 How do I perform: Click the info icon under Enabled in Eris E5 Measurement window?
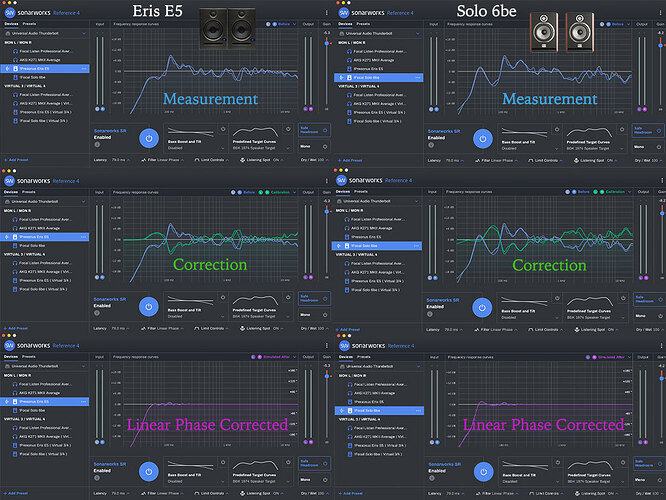point(97,144)
